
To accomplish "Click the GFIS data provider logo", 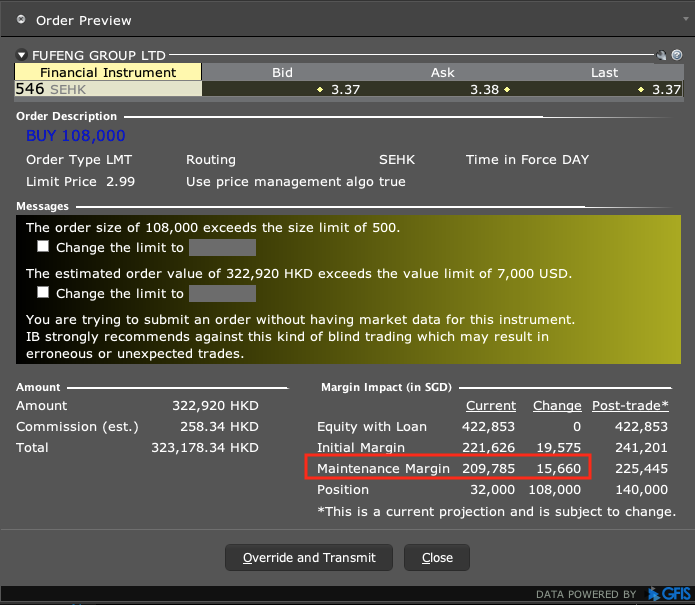I will (669, 594).
